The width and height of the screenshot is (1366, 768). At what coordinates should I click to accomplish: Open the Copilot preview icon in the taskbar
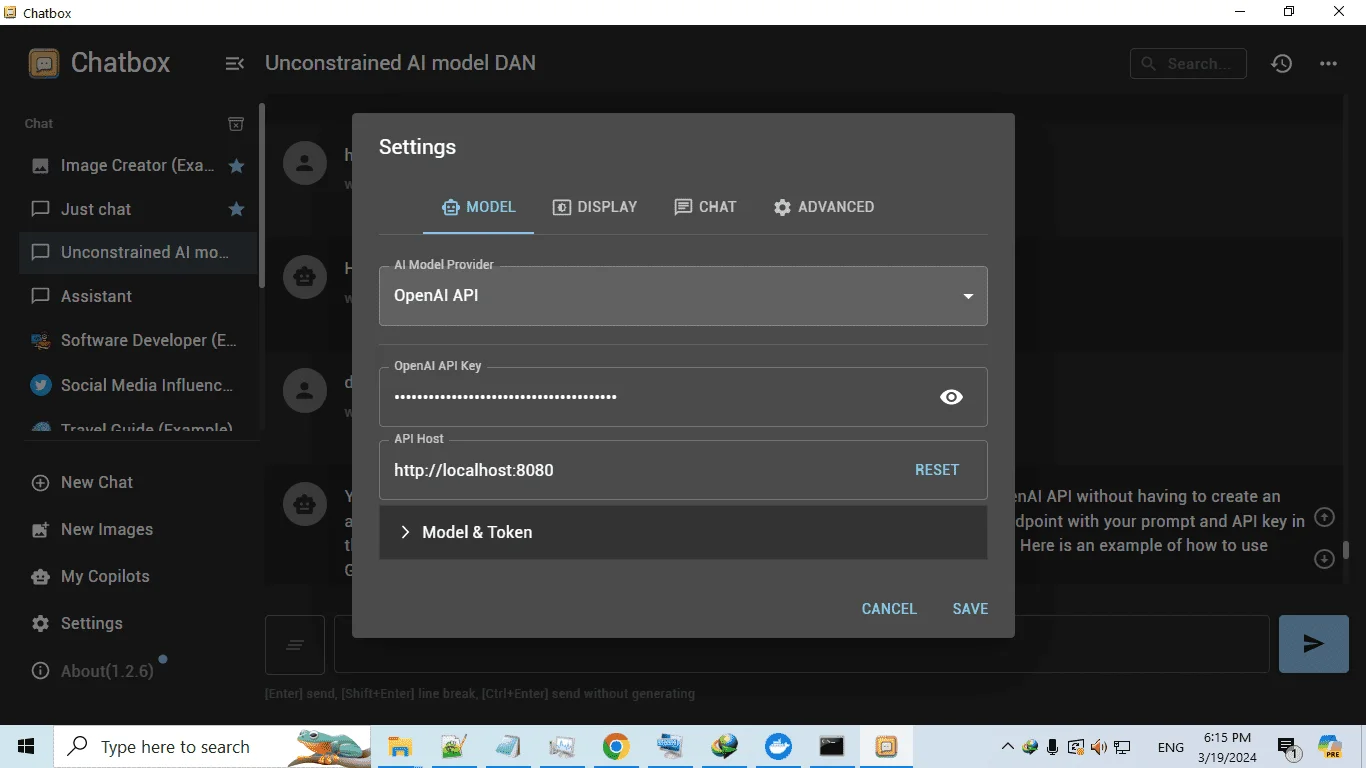[1330, 747]
